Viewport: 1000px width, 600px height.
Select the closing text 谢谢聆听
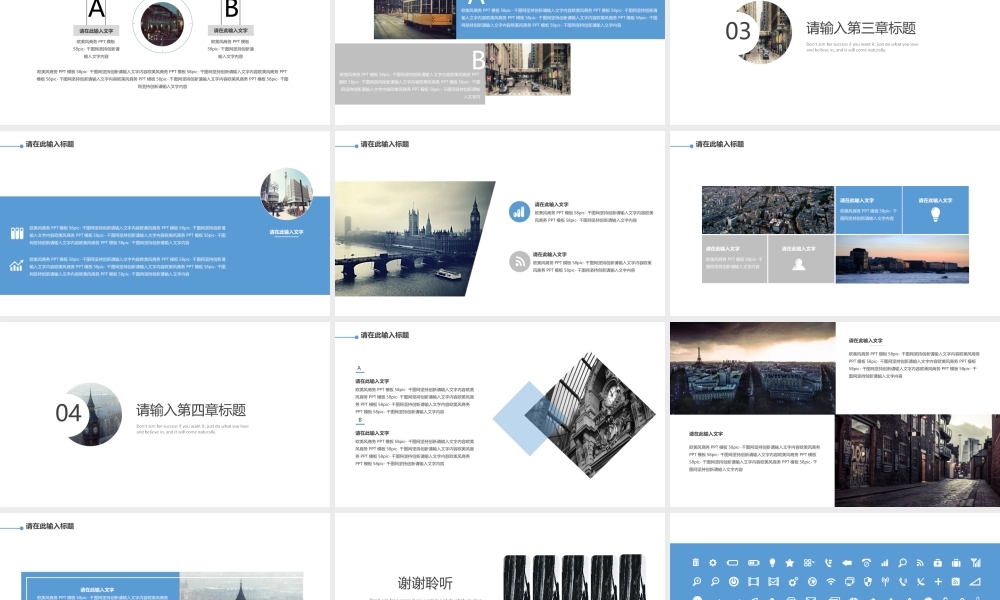point(425,583)
